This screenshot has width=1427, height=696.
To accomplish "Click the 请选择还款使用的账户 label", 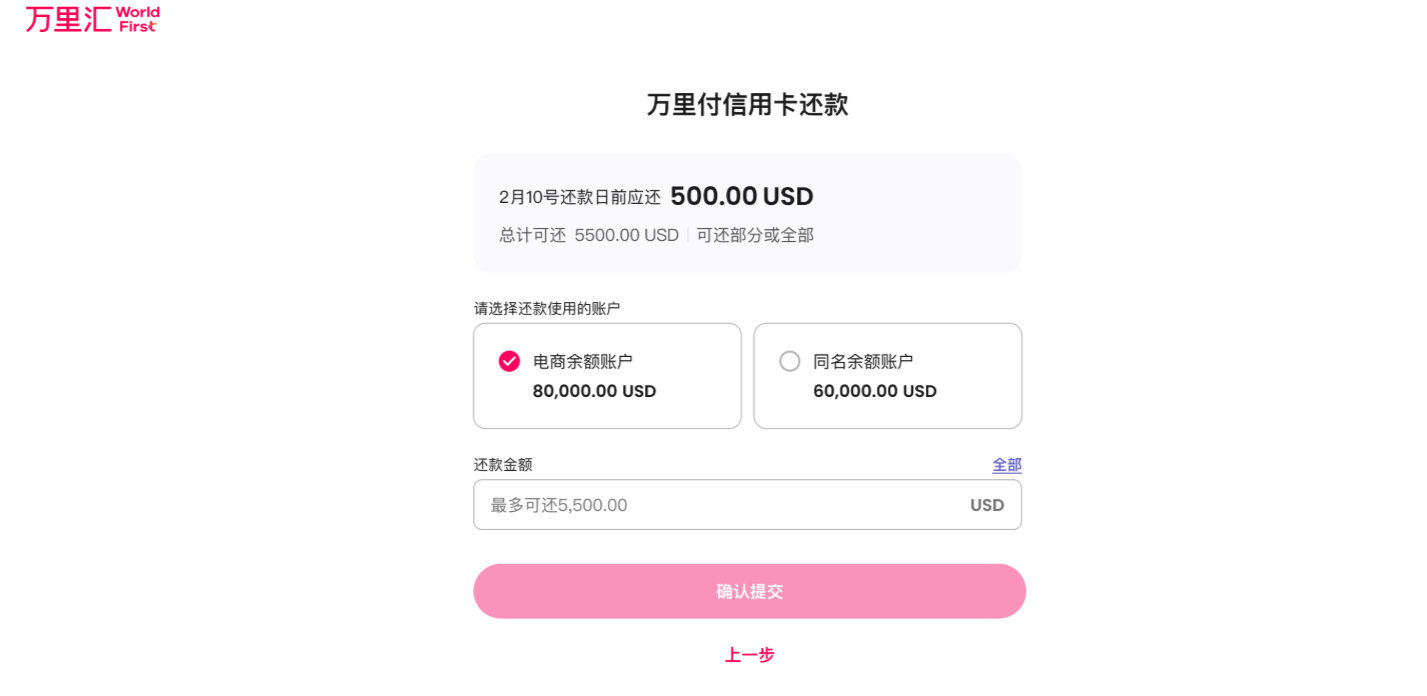I will click(545, 307).
